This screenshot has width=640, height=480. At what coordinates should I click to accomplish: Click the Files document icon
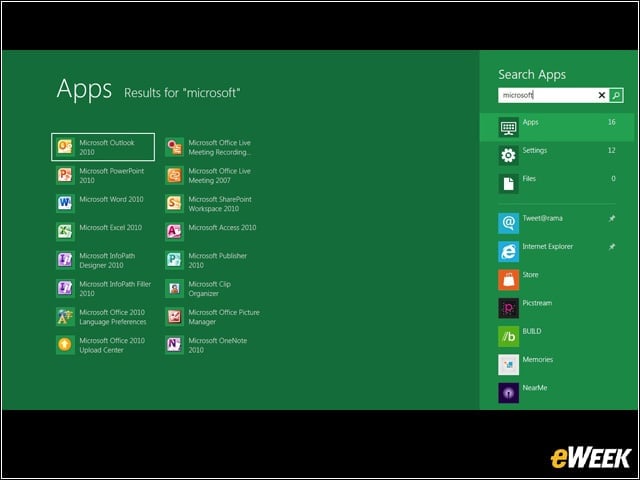pos(508,183)
